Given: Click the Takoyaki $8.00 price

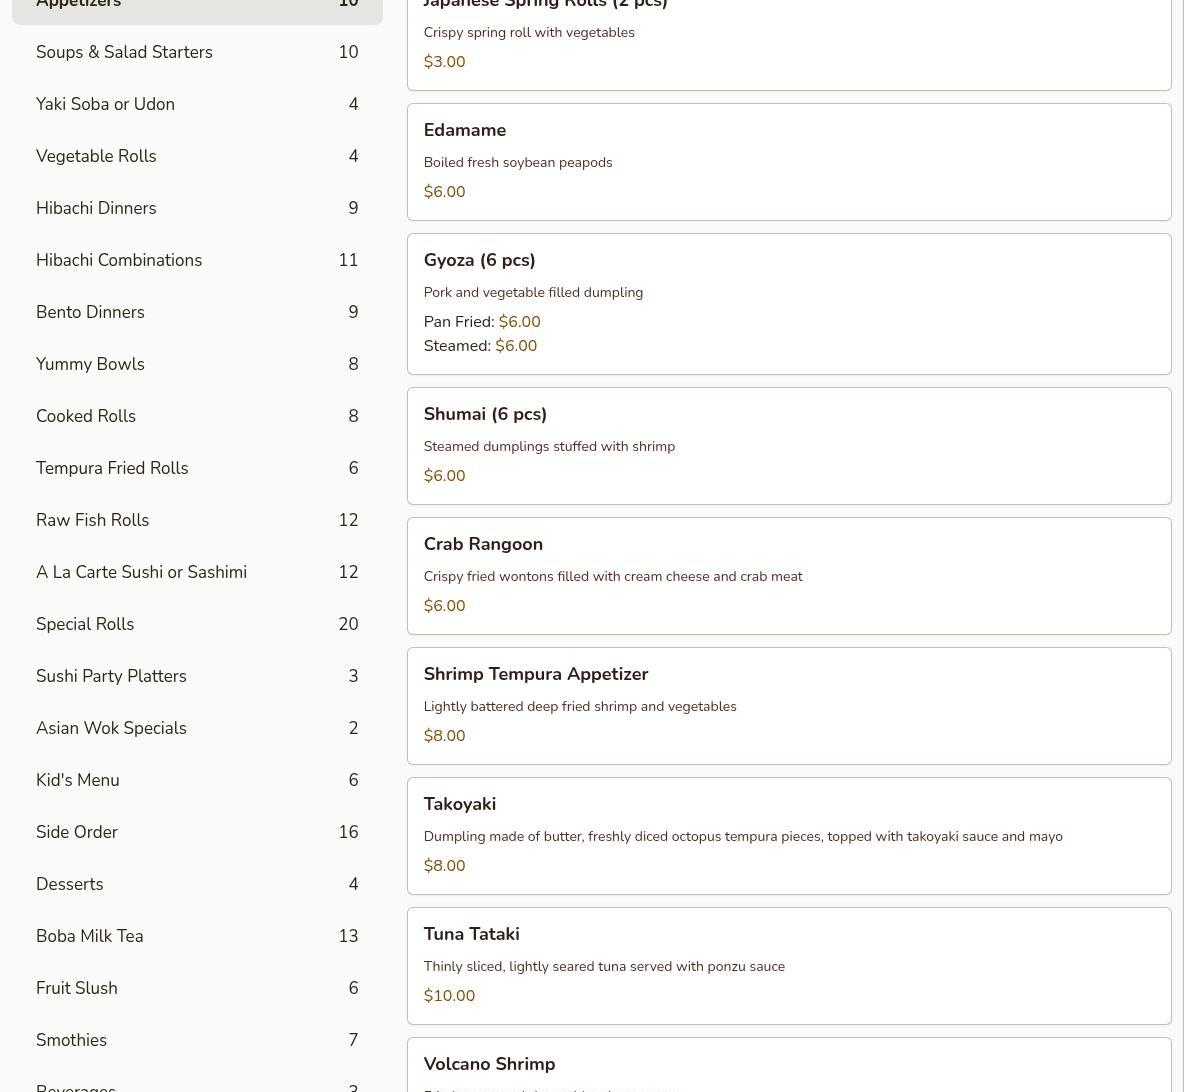Looking at the screenshot, I should [x=444, y=866].
